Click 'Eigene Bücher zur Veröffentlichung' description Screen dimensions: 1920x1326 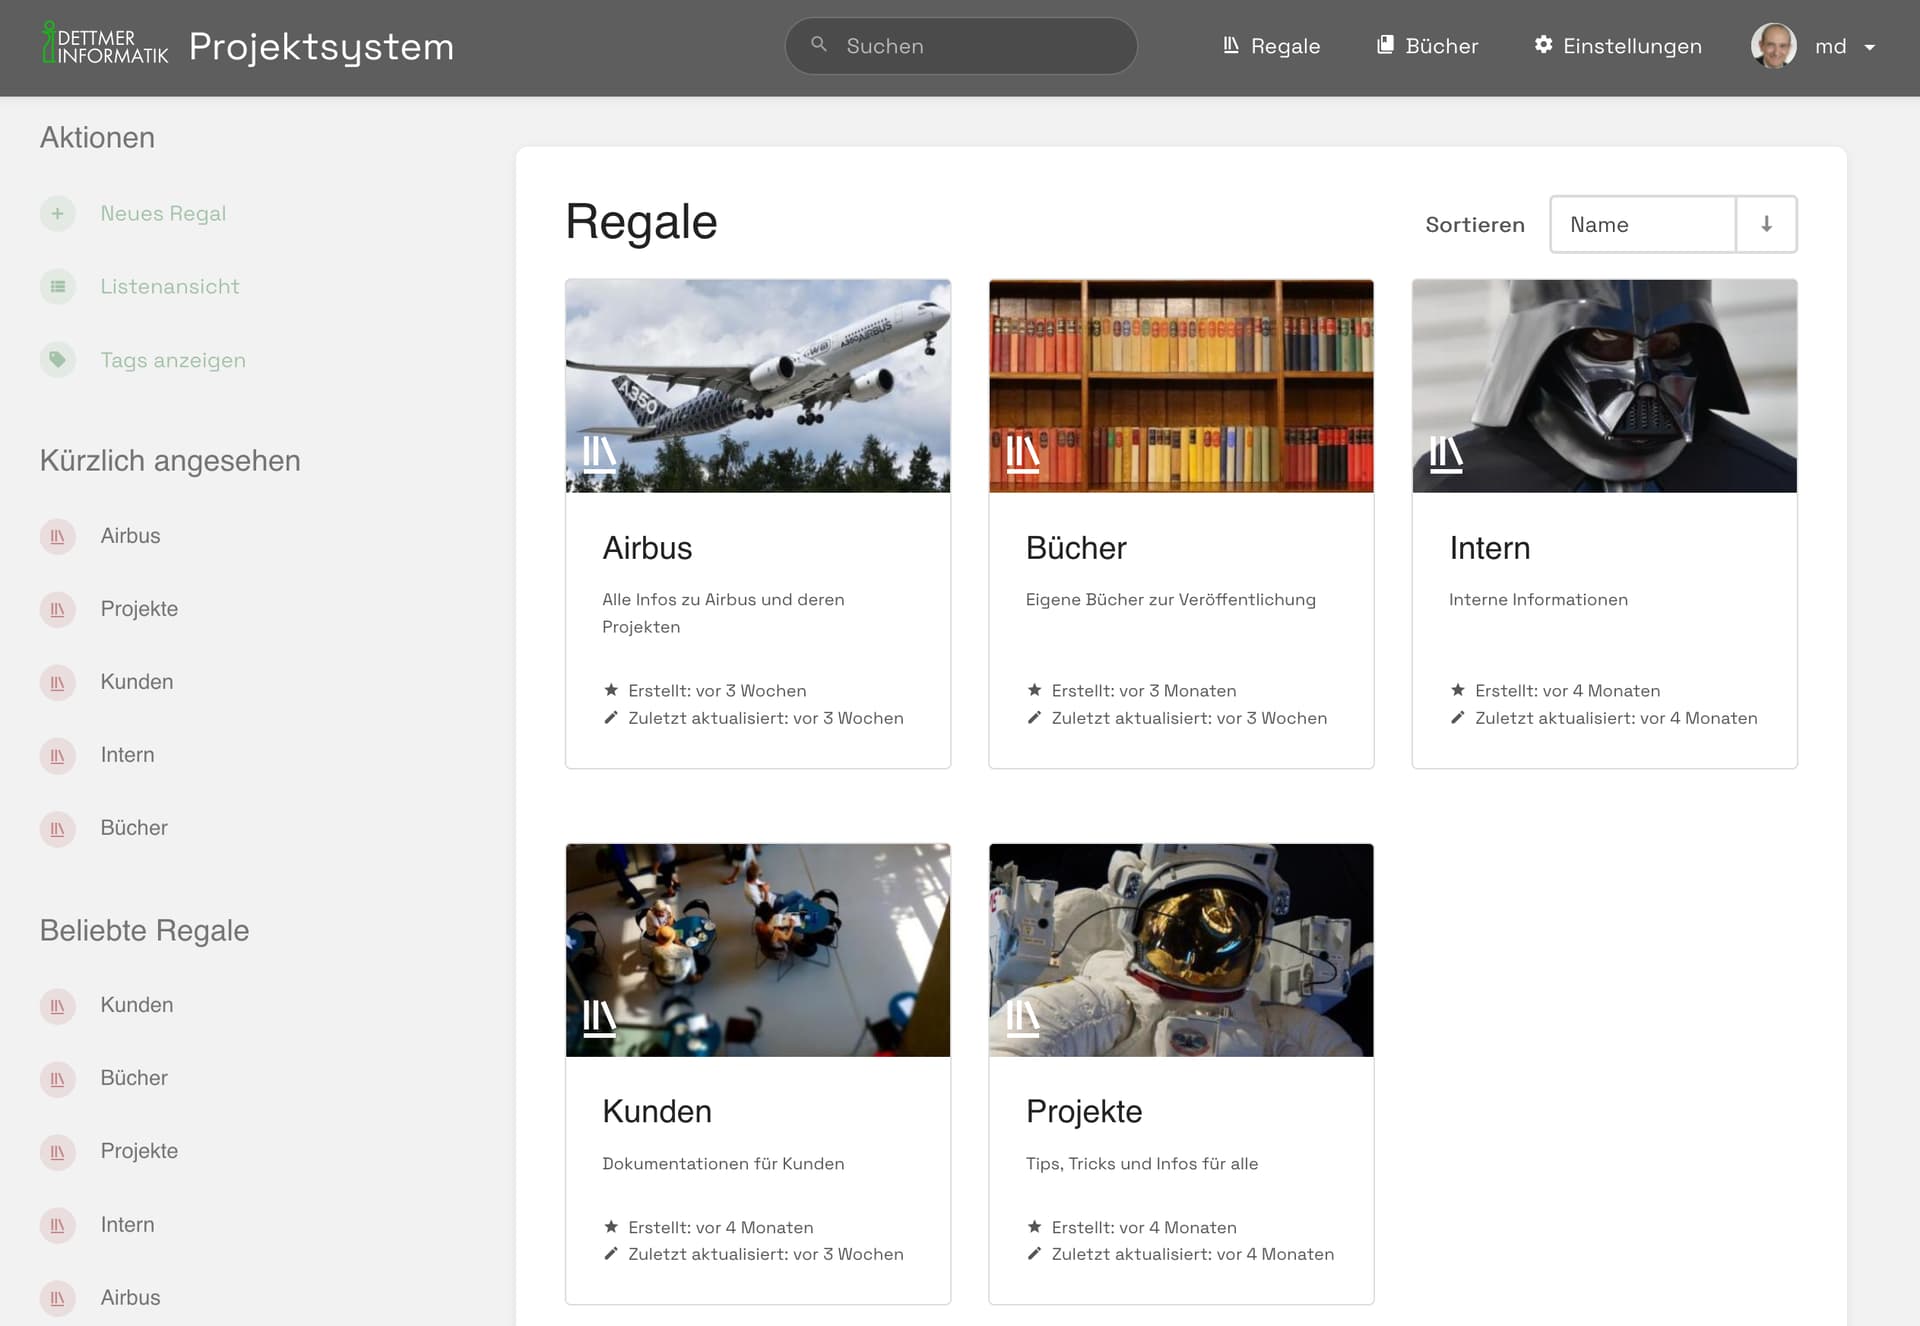click(1171, 600)
